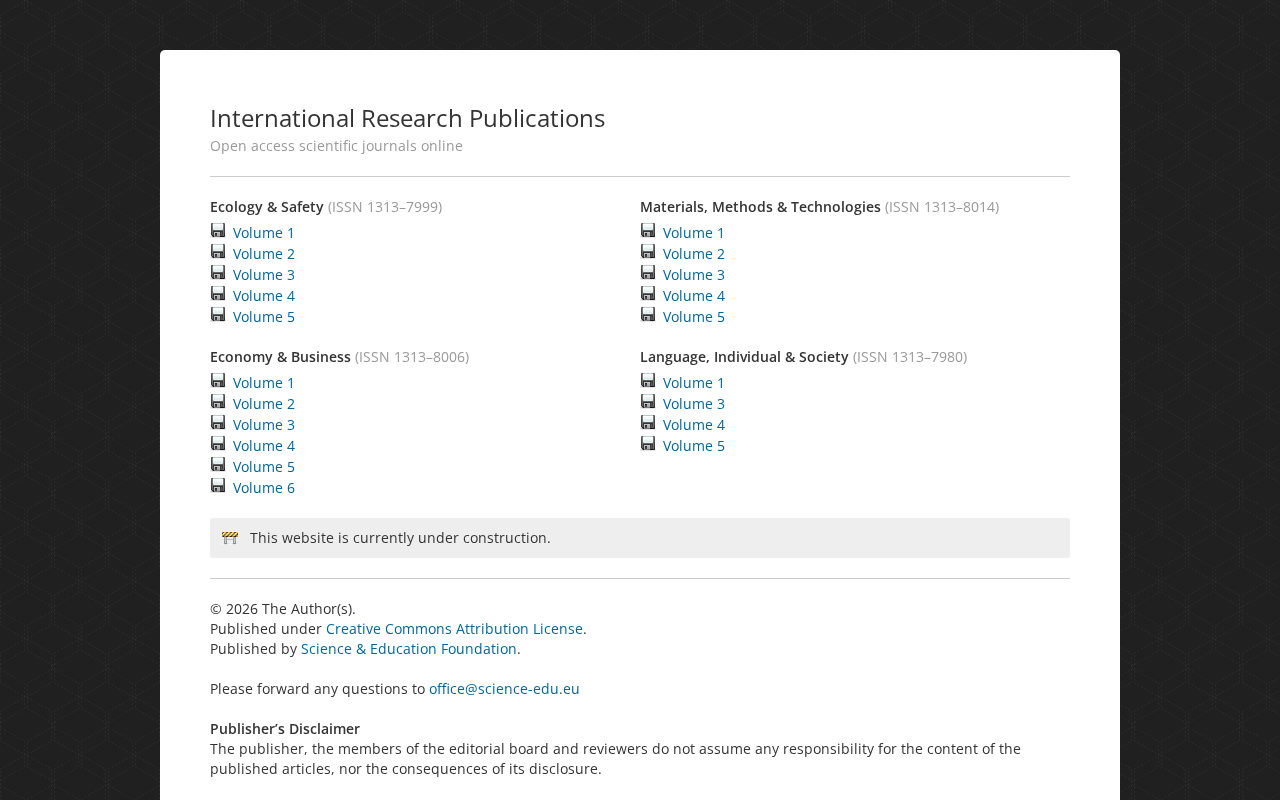Click disk icon beside Materials, Methods Volume 4
This screenshot has height=800, width=1280.
[x=648, y=294]
